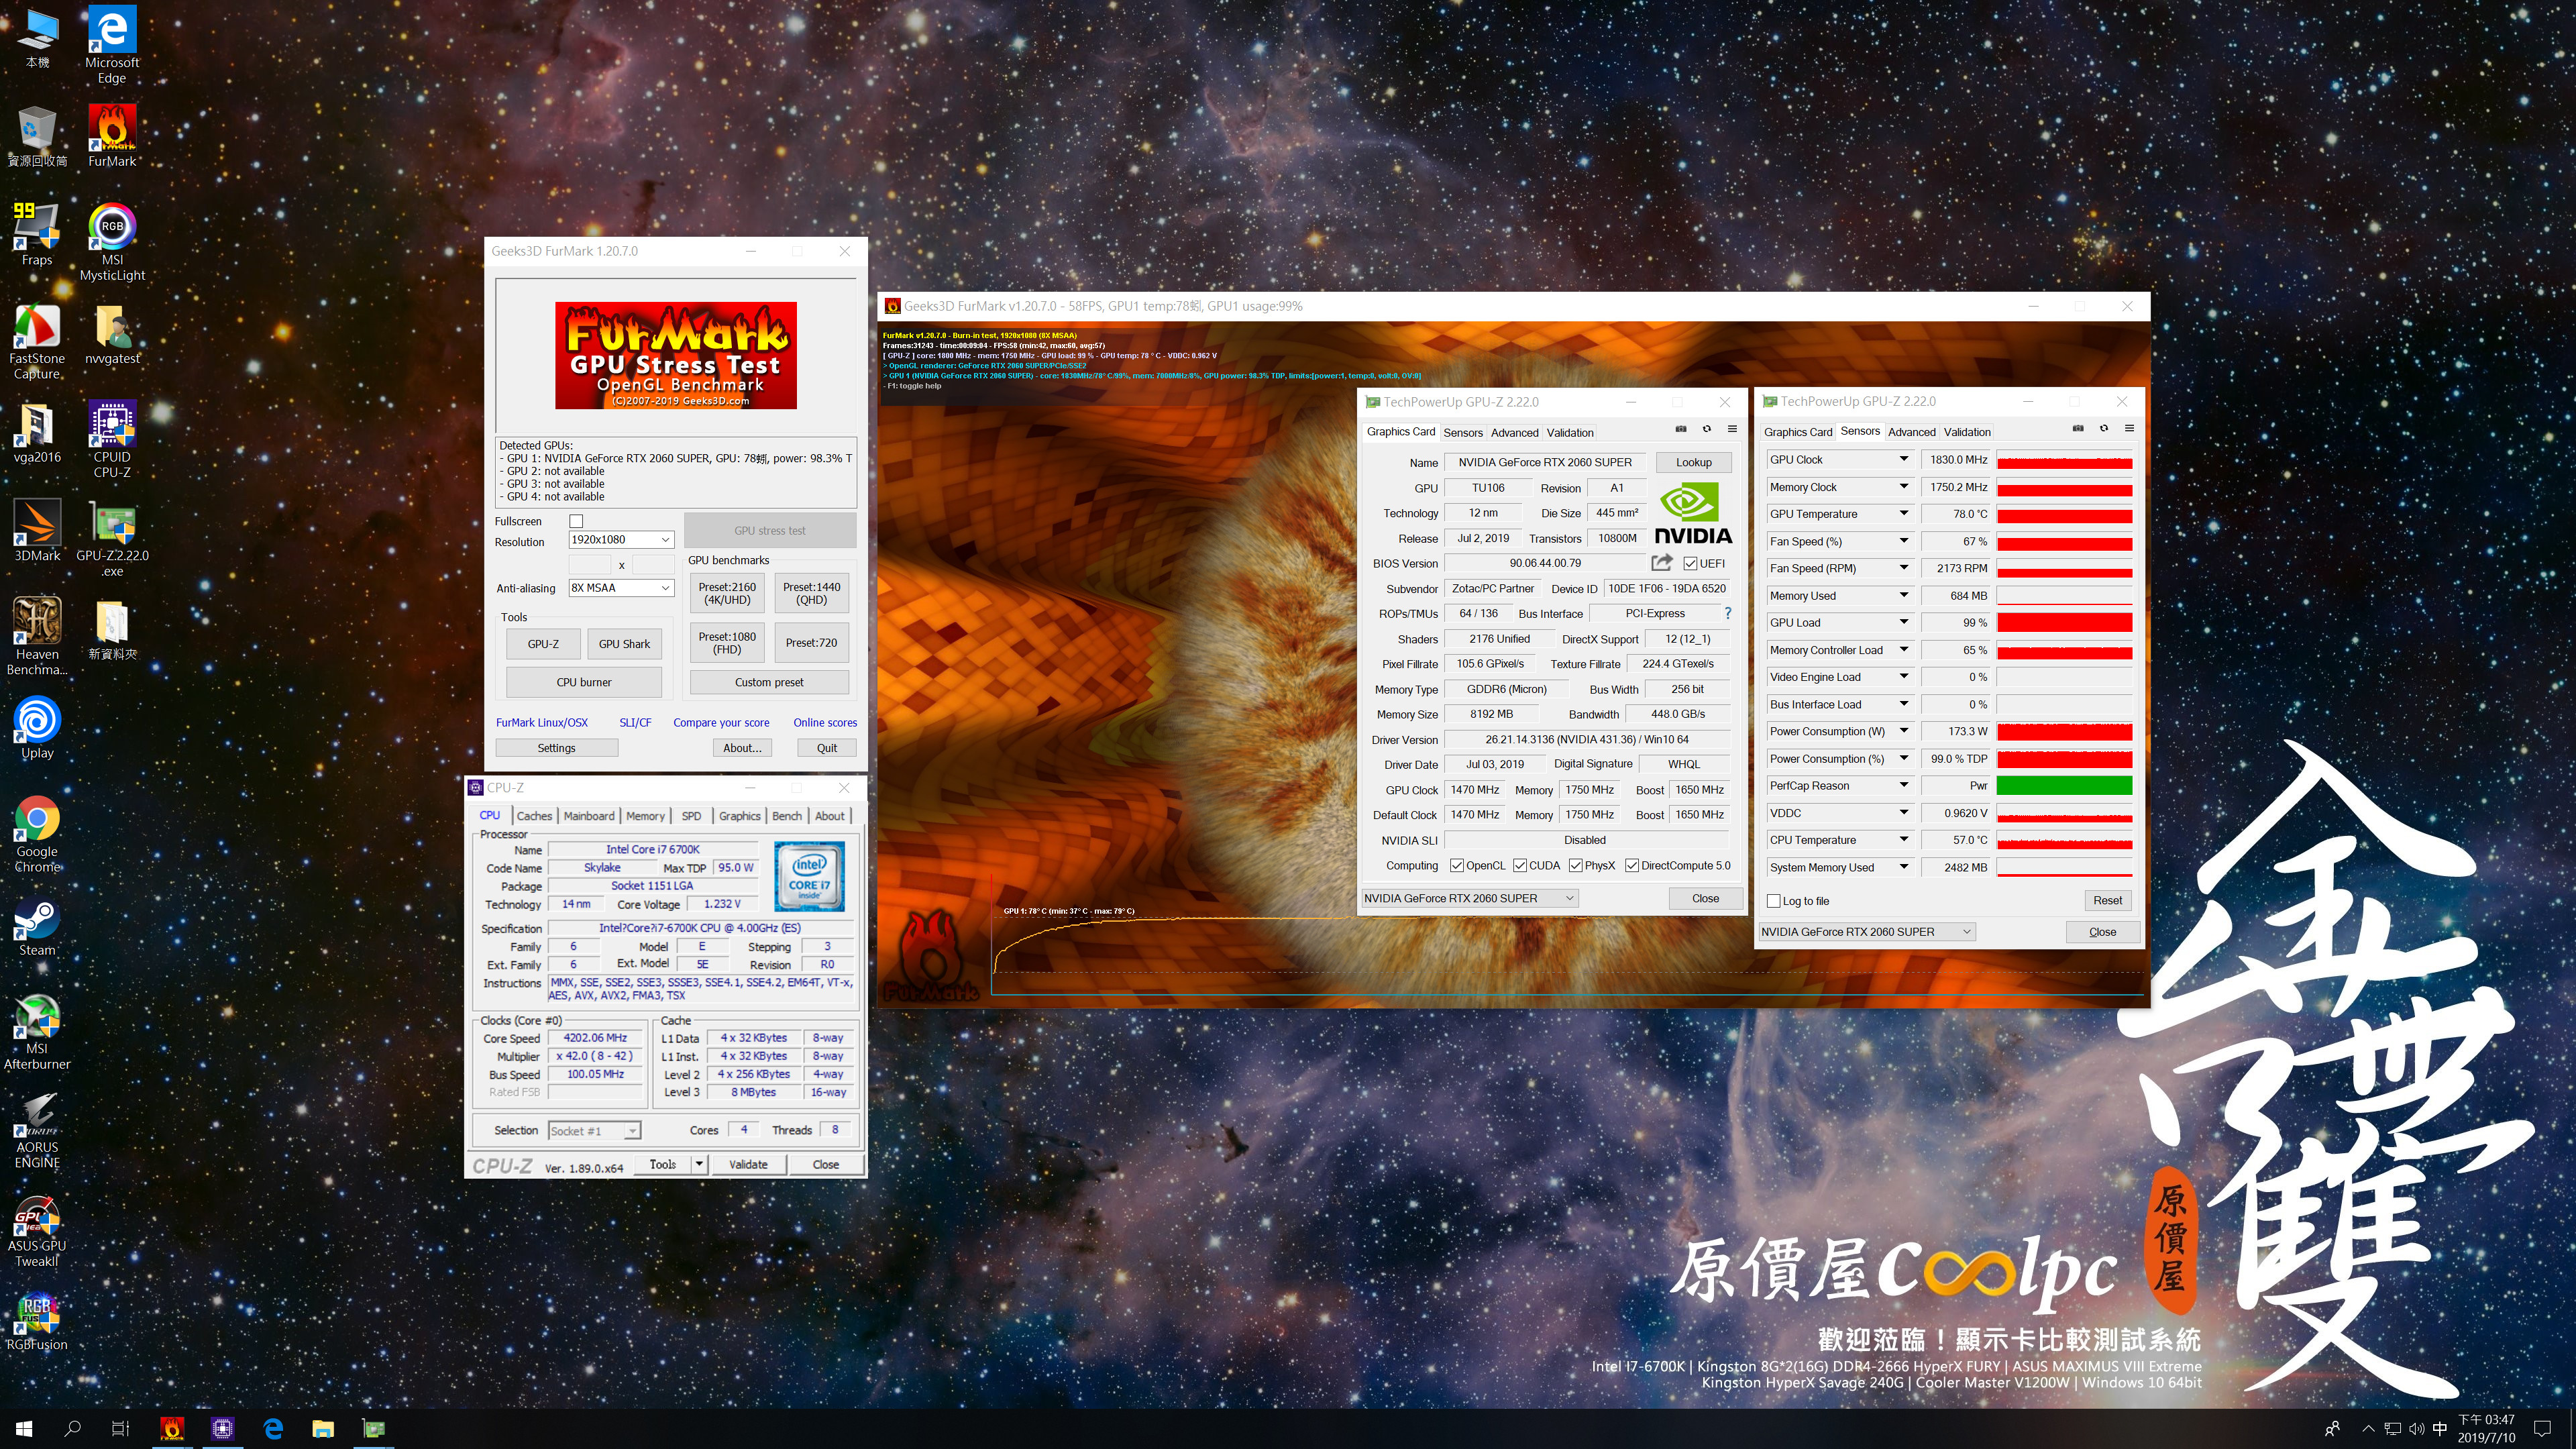The width and height of the screenshot is (2576, 1449).
Task: Open 3DMark desktop shortcut
Action: point(37,530)
